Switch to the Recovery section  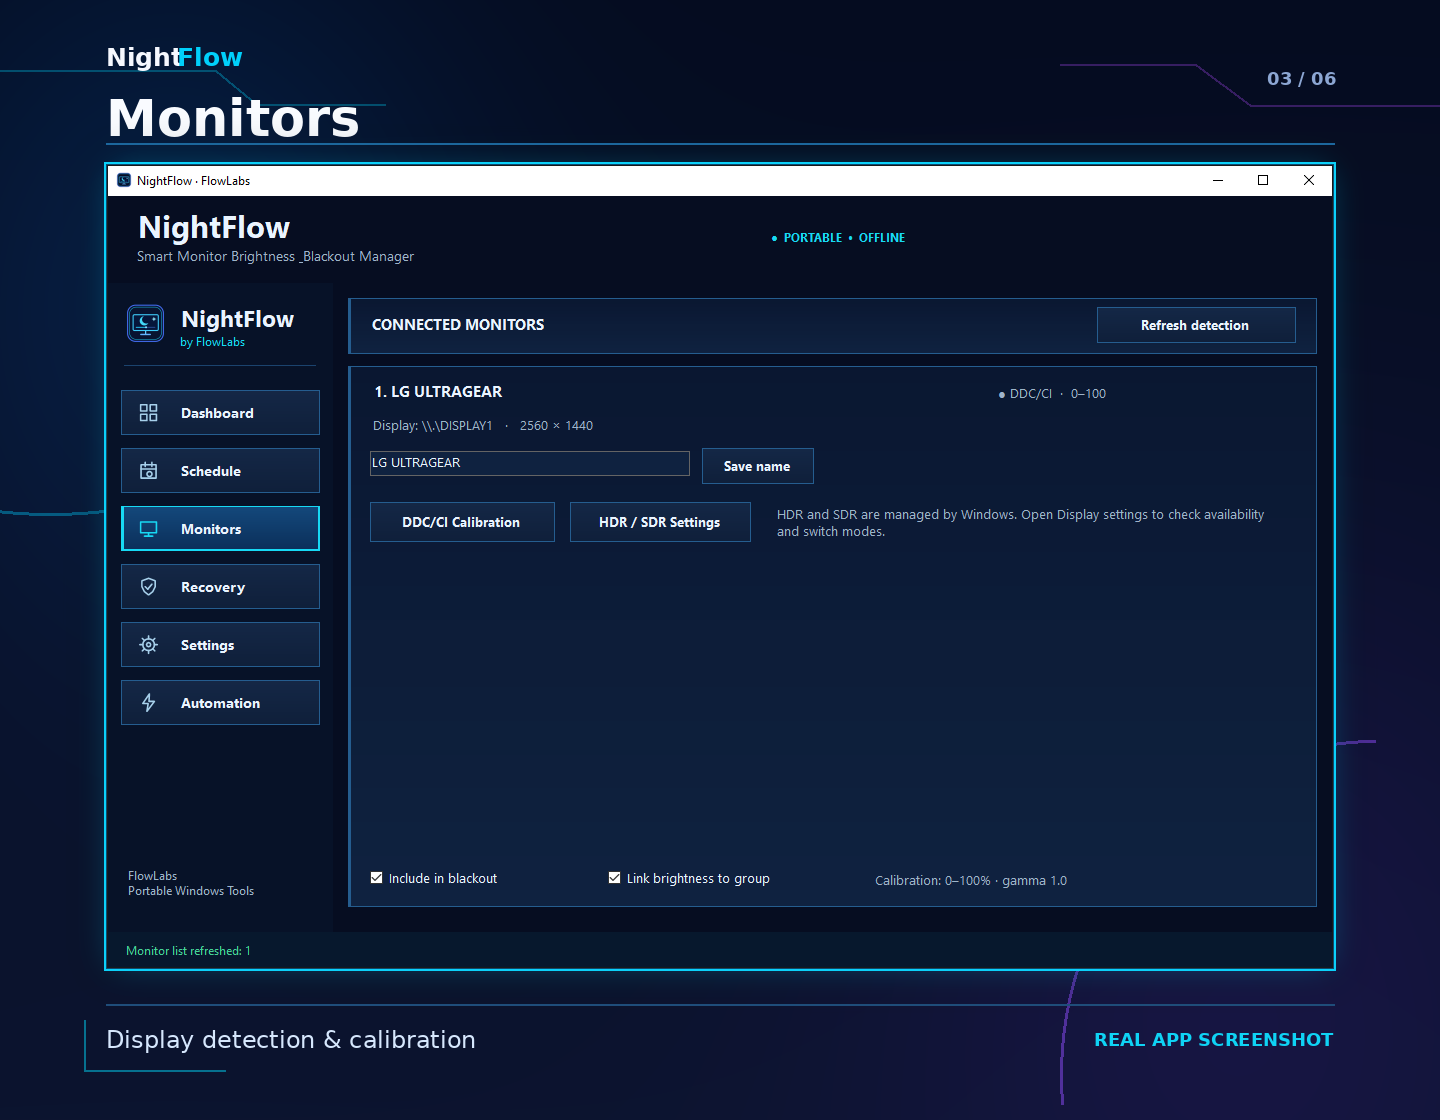tap(220, 587)
